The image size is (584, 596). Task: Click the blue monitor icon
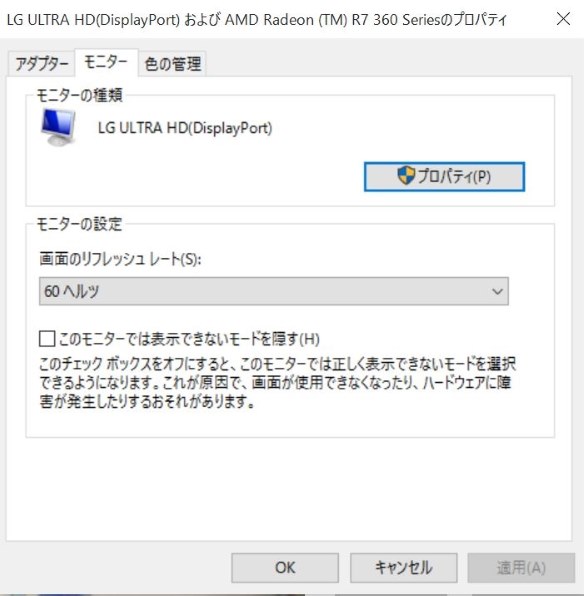click(58, 127)
